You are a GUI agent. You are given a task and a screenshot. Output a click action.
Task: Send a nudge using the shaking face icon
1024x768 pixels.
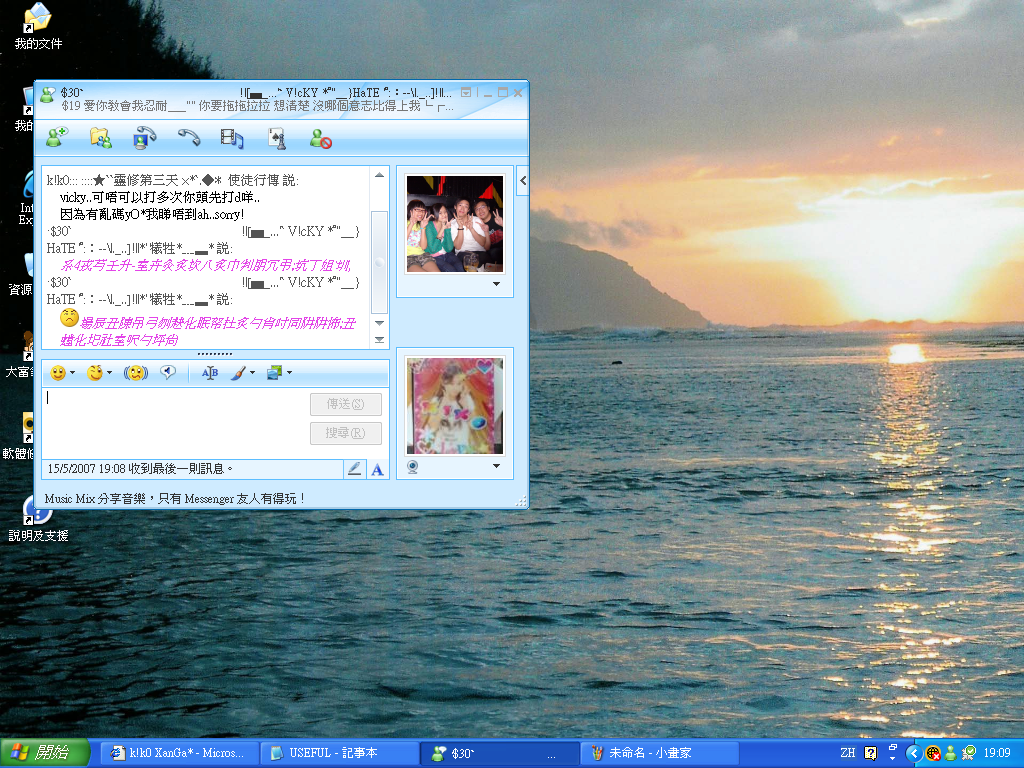[x=135, y=373]
